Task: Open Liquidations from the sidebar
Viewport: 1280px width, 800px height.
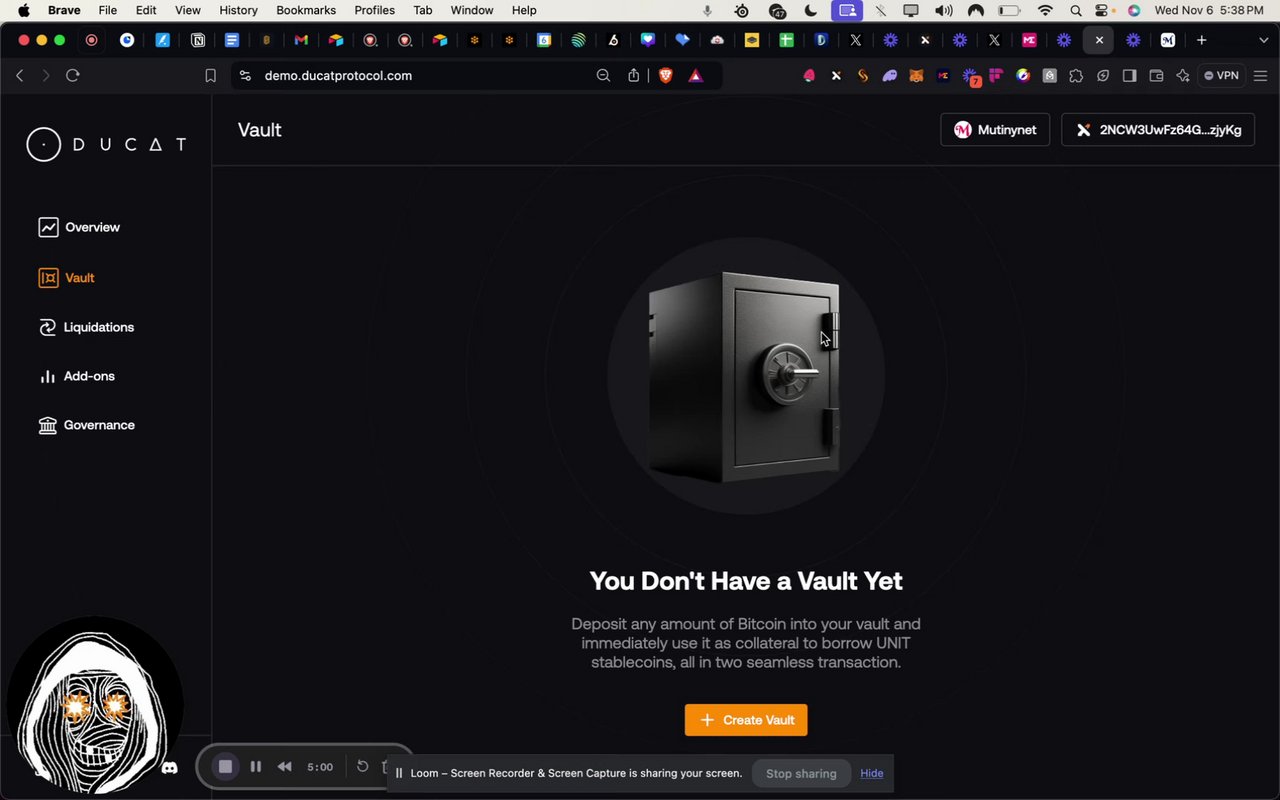Action: (x=86, y=327)
